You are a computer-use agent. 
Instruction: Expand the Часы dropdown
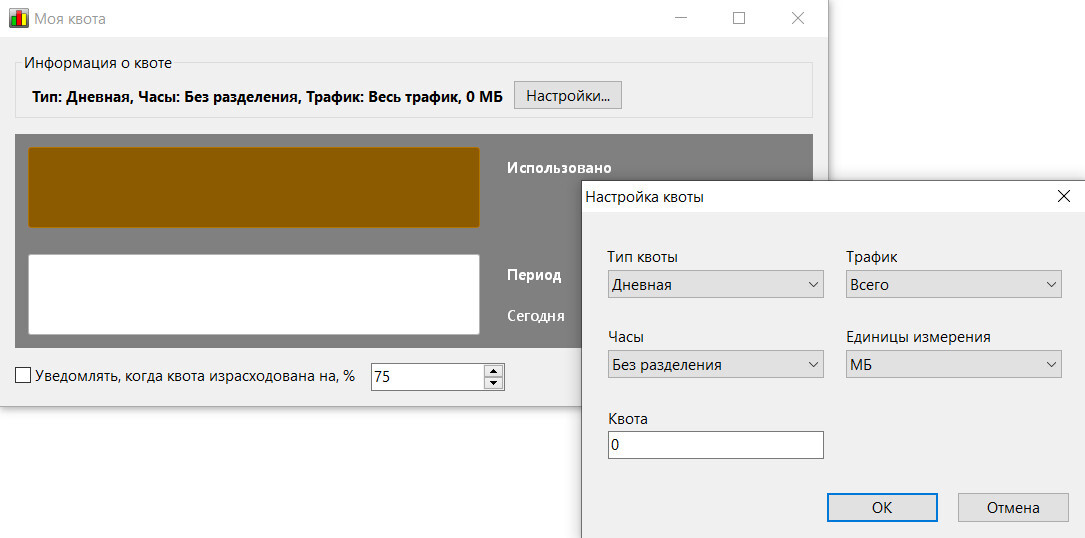point(715,365)
